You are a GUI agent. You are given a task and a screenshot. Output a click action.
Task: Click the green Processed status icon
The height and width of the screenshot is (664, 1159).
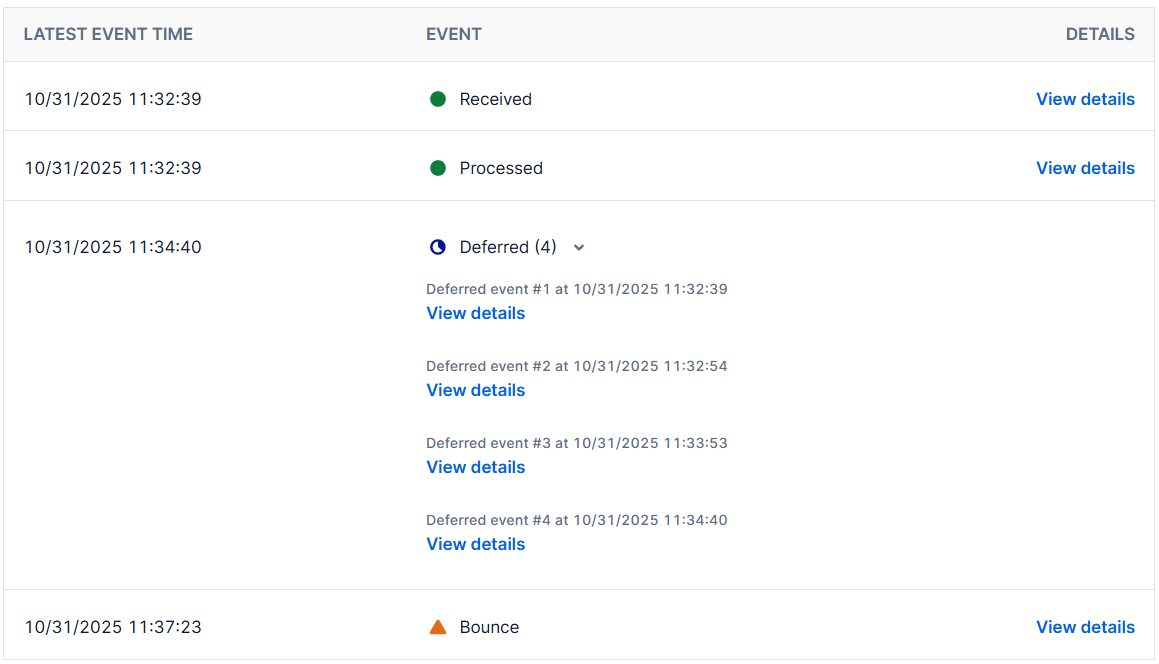click(437, 168)
